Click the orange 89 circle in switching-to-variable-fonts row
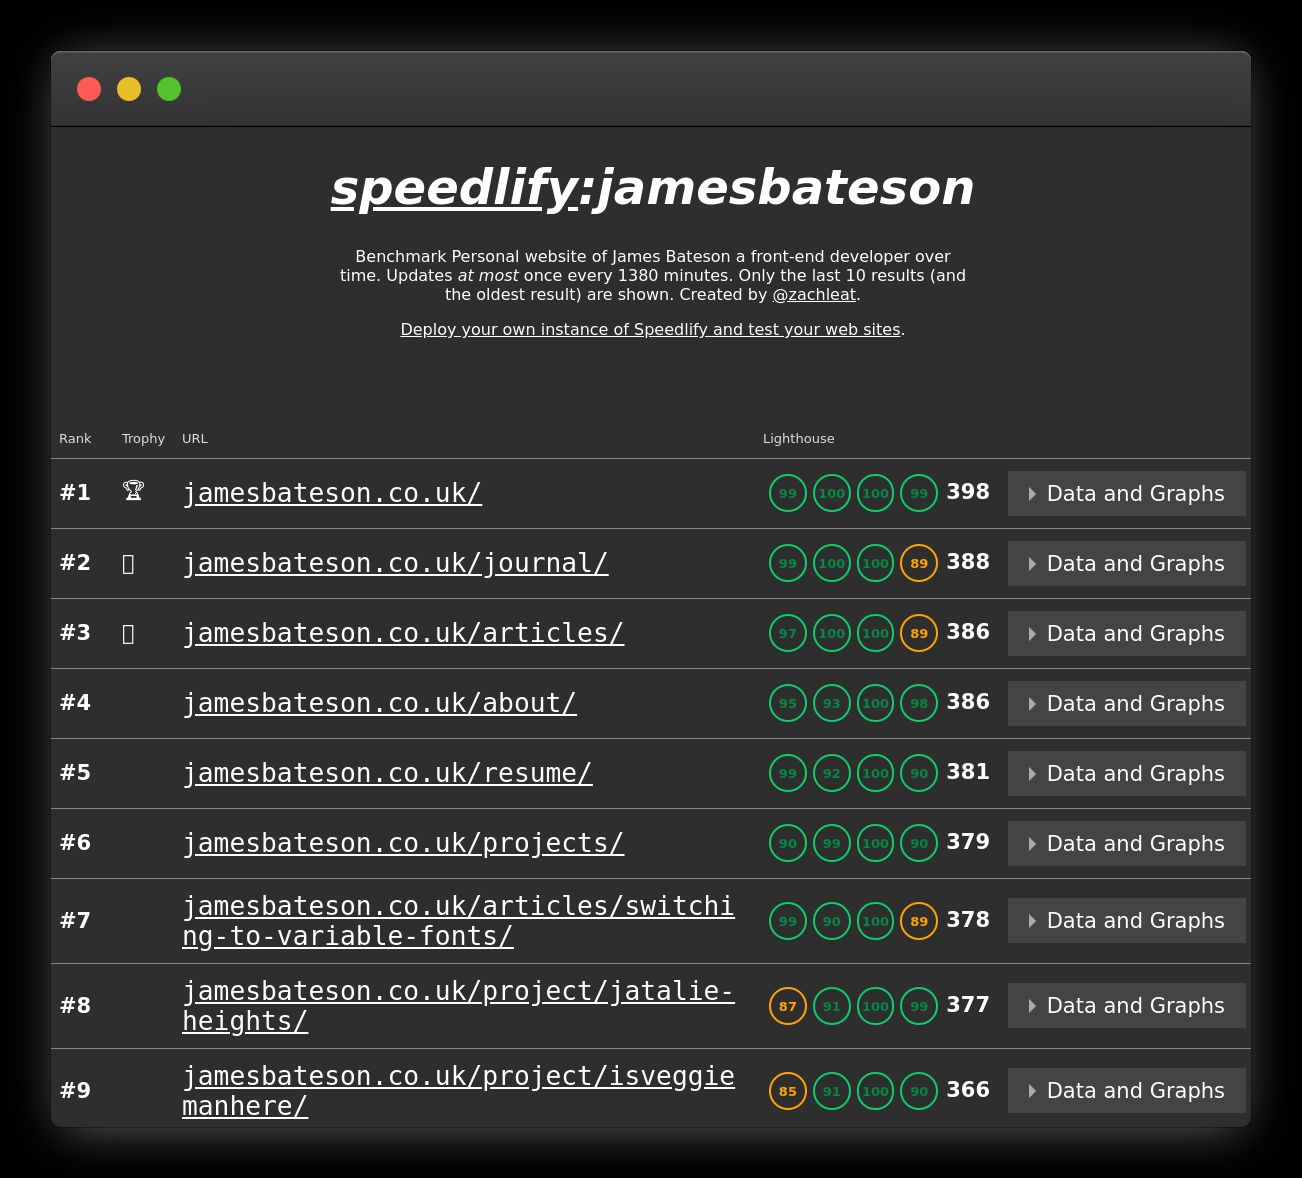This screenshot has width=1302, height=1178. click(x=919, y=921)
